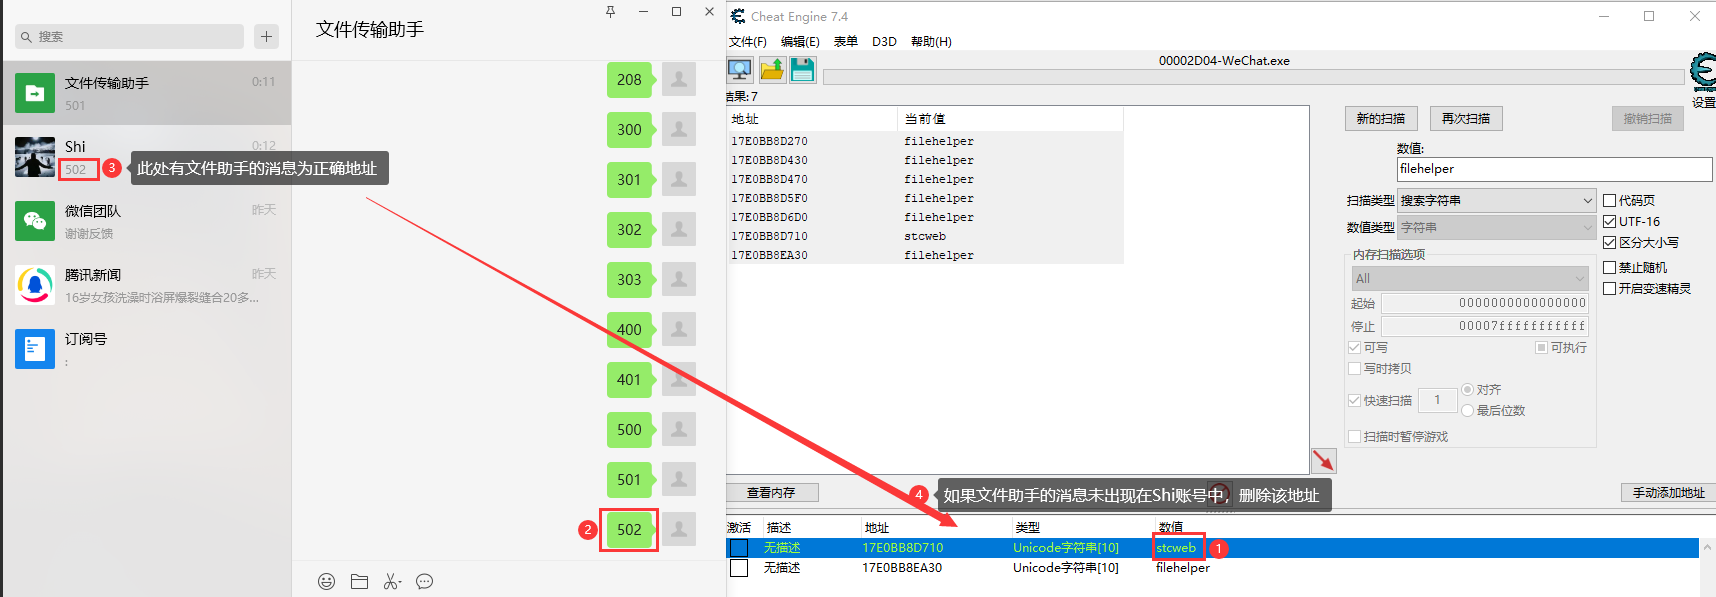1716x597 pixels.
Task: Activate checkbox for address 17E0BB8EA30 row
Action: 739,568
